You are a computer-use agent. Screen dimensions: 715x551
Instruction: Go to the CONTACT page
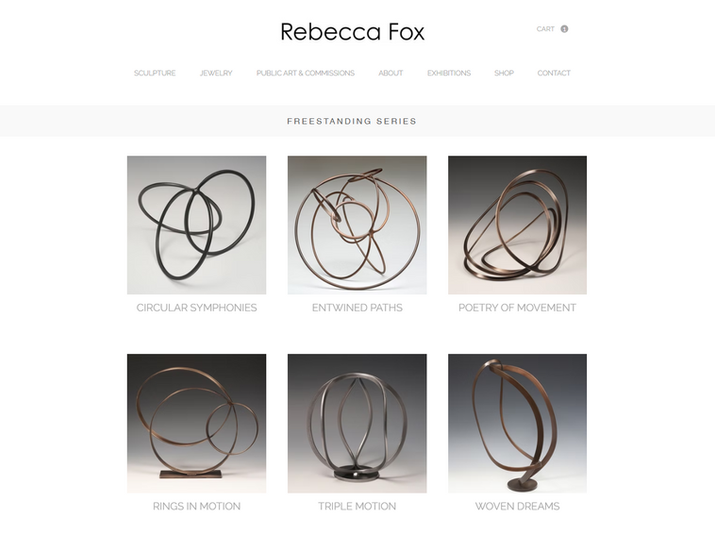(x=554, y=73)
